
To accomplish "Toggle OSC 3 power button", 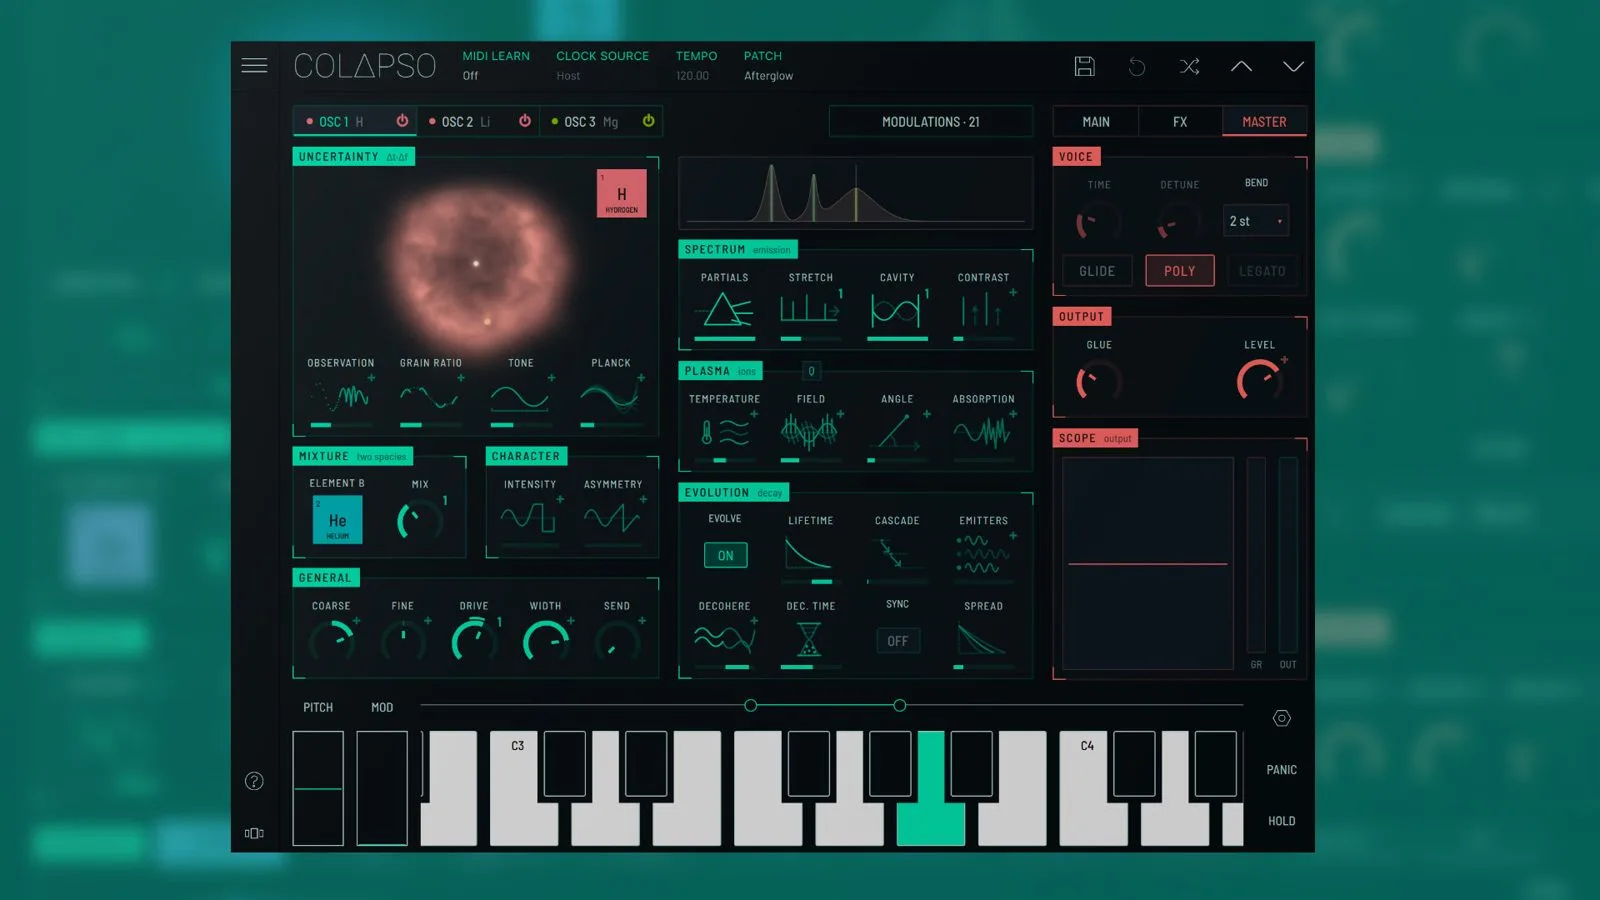I will 648,121.
